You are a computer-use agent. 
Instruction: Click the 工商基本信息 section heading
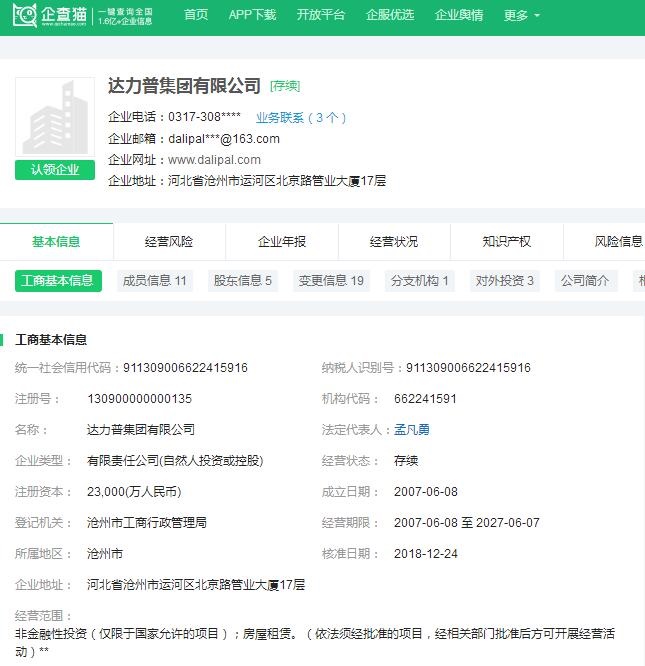[51, 340]
